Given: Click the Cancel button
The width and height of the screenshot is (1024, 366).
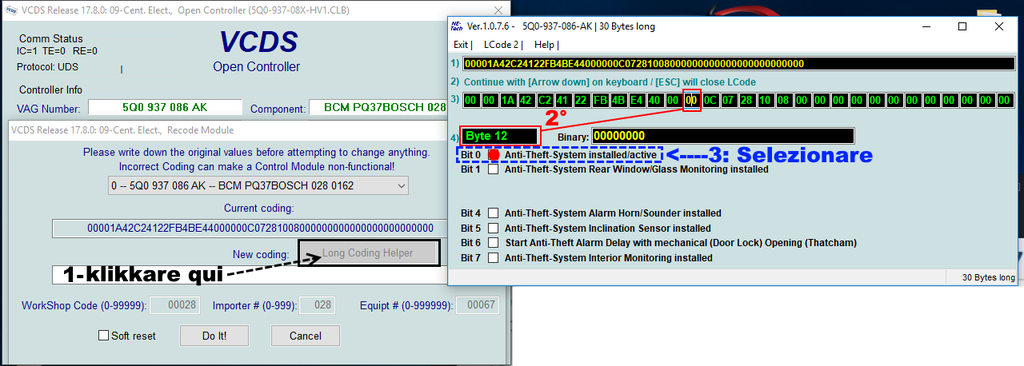Looking at the screenshot, I should pyautogui.click(x=305, y=336).
